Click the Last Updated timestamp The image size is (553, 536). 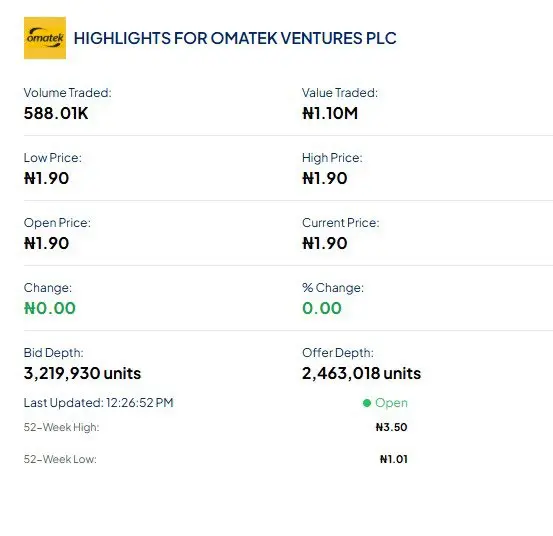98,403
